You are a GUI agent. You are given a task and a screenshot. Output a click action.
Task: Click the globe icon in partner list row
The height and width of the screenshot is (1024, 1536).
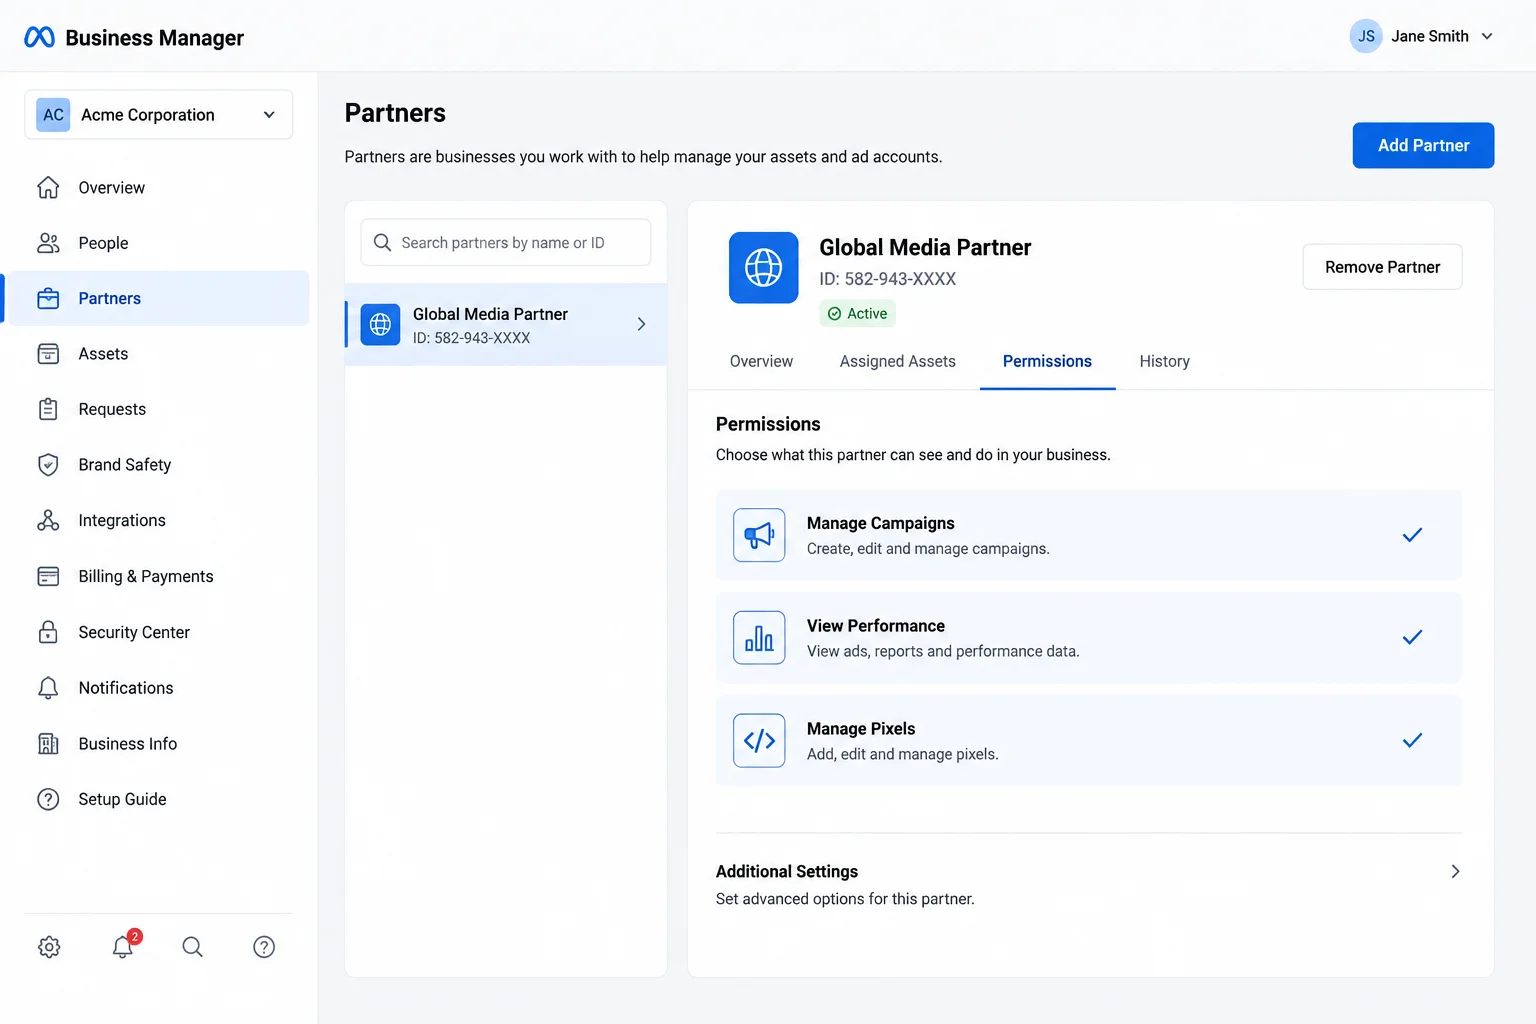point(380,324)
